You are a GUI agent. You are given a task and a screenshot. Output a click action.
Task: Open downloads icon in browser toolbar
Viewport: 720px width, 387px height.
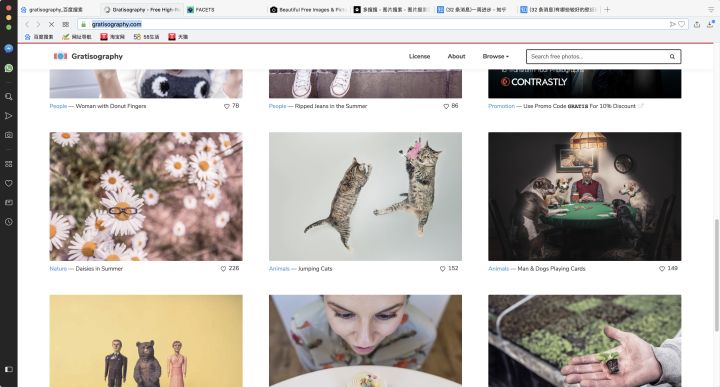tap(710, 24)
